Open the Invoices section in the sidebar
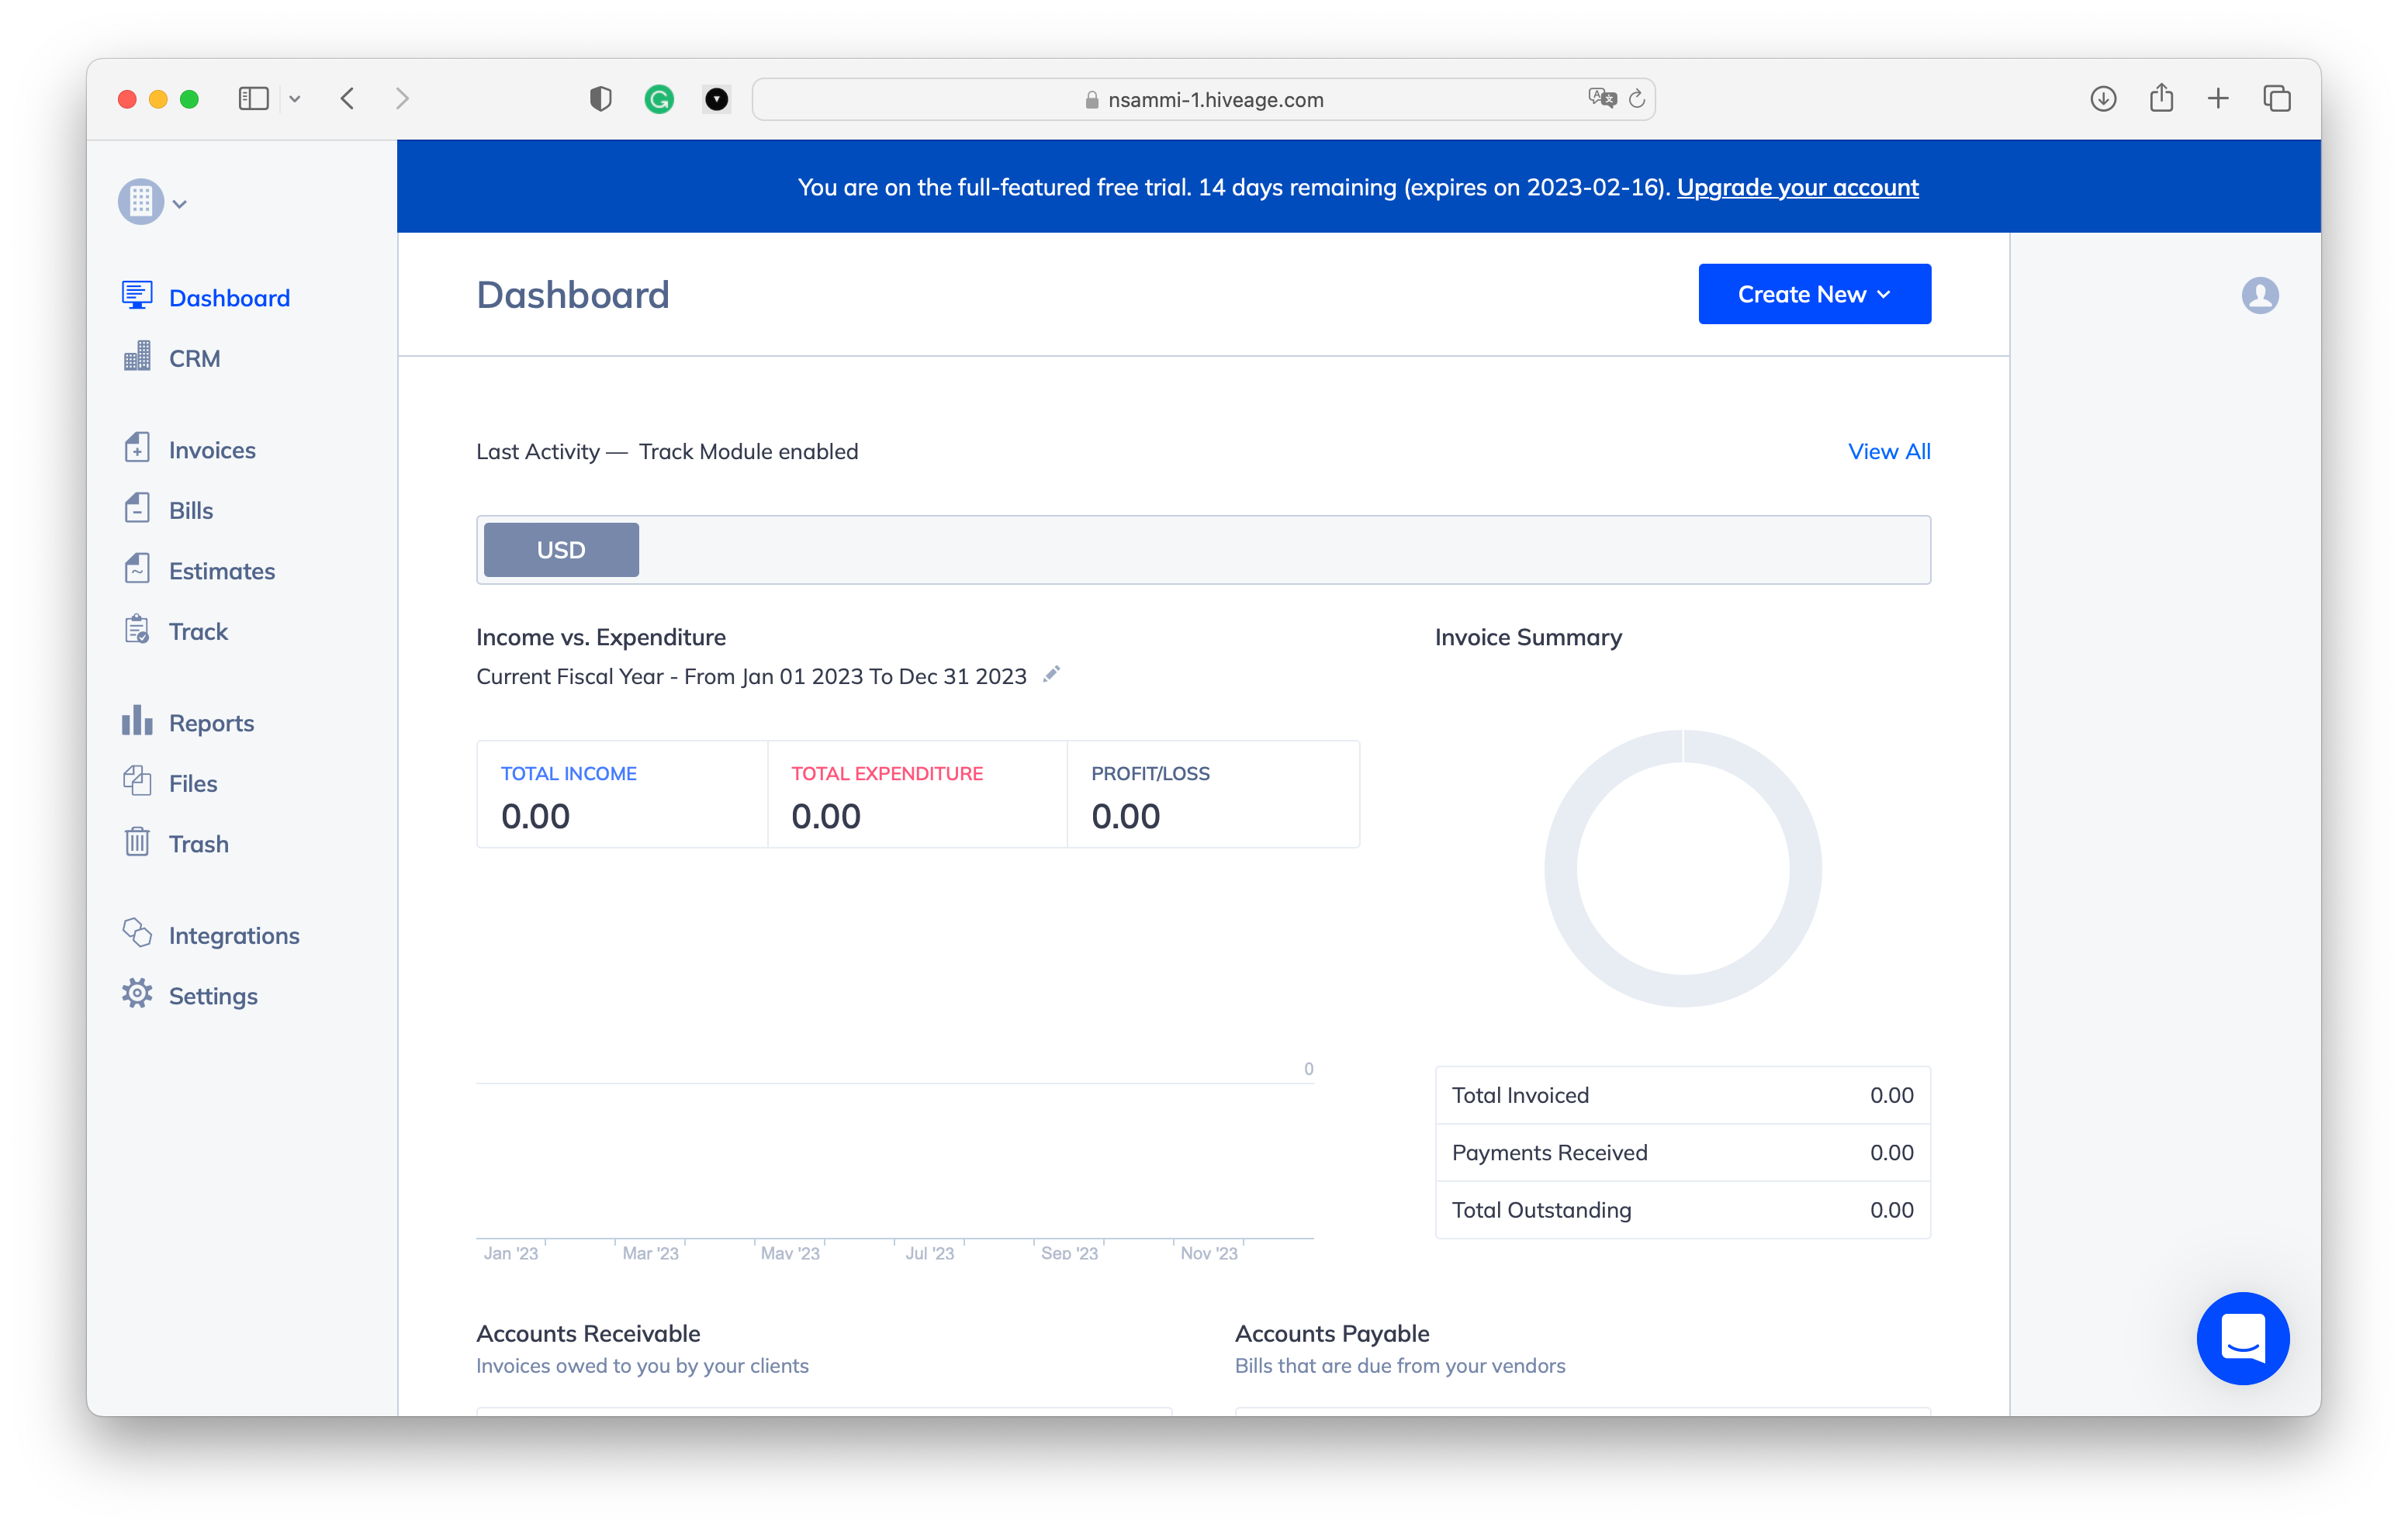This screenshot has width=2408, height=1531. click(212, 450)
